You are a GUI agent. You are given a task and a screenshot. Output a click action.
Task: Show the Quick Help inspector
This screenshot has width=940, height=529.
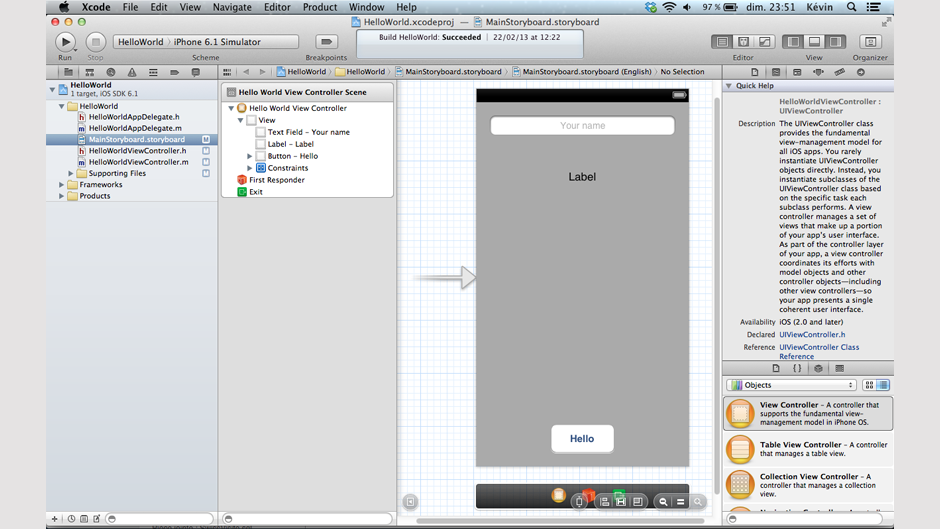776,72
